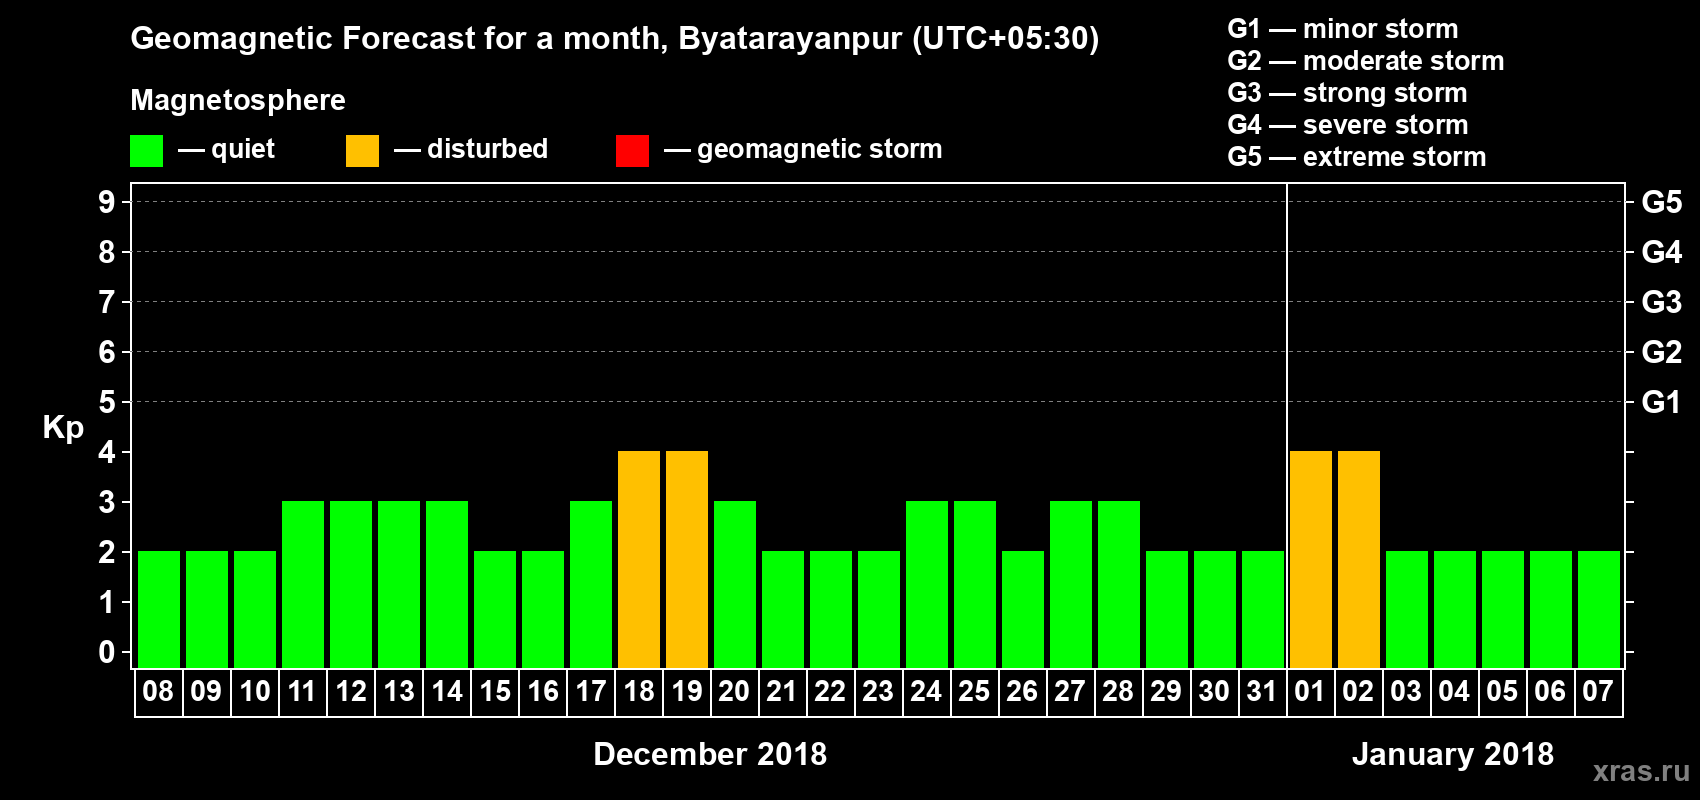Click the orange bar for January 02
The width and height of the screenshot is (1700, 800).
[x=1359, y=559]
